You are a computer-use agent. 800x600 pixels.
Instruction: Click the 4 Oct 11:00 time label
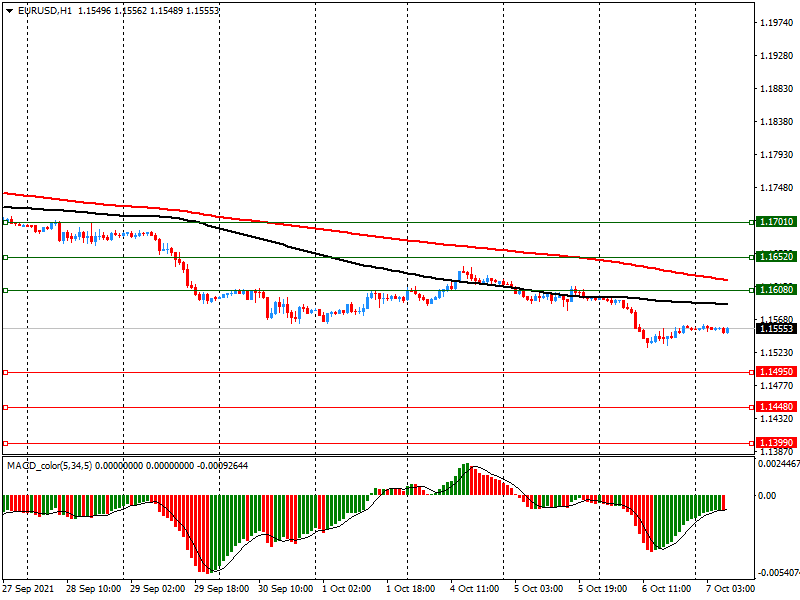pos(474,589)
